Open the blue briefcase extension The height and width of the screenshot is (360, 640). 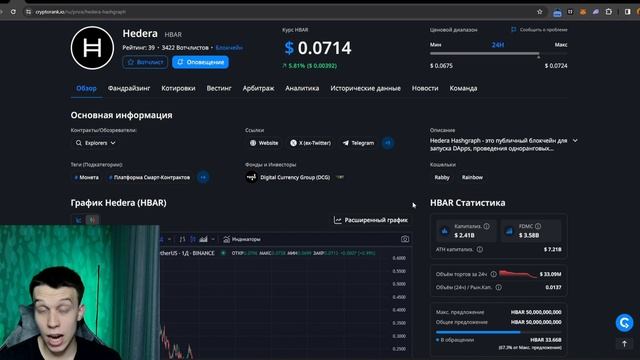[x=557, y=13]
